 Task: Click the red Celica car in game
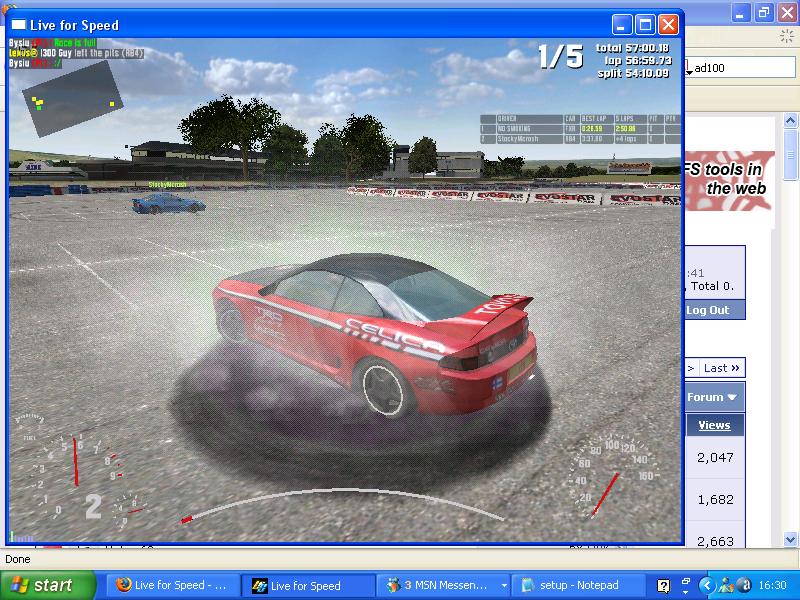376,336
